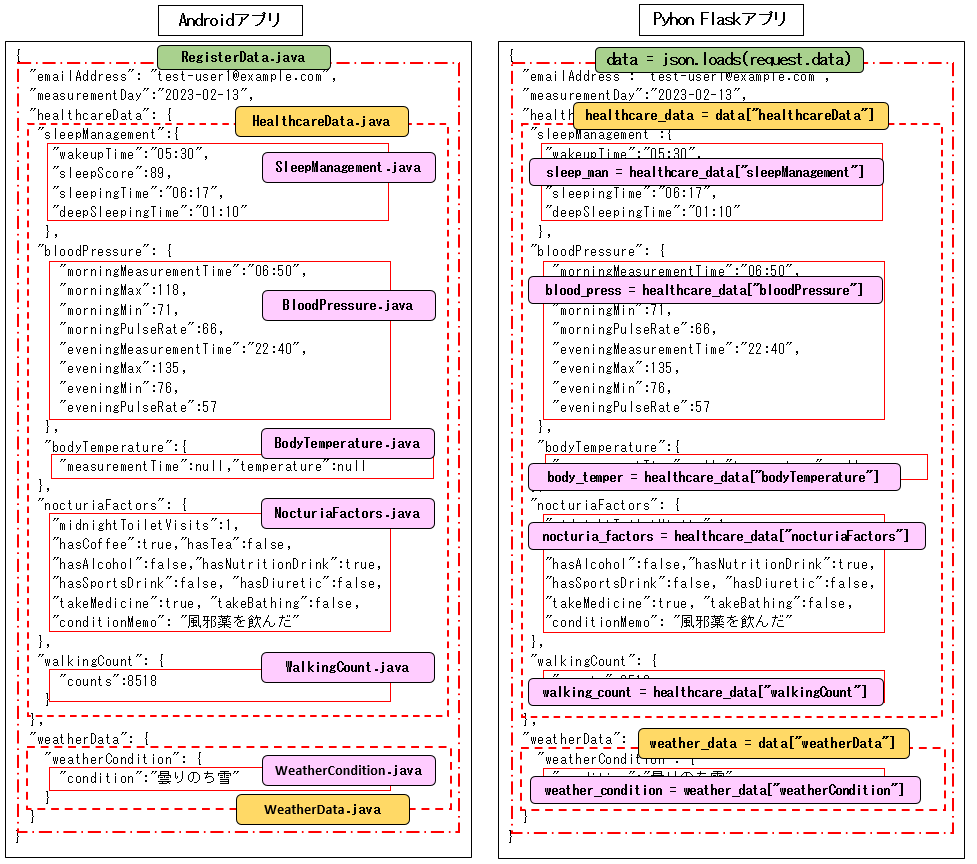Click conditionMemo line in Android panel
Screen dimensions: 977x864
tap(176, 622)
